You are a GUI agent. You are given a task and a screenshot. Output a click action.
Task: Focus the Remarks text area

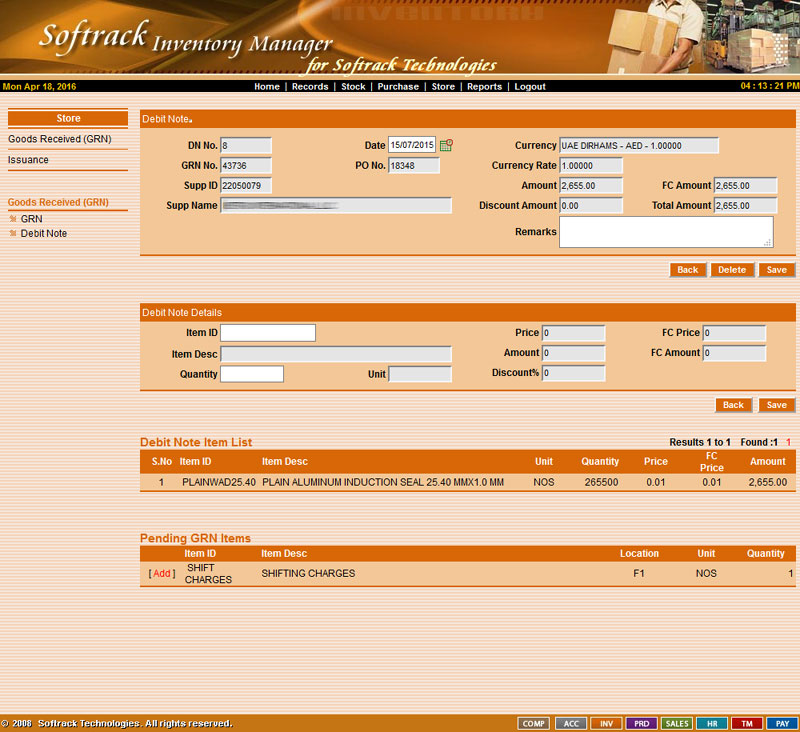[x=665, y=232]
